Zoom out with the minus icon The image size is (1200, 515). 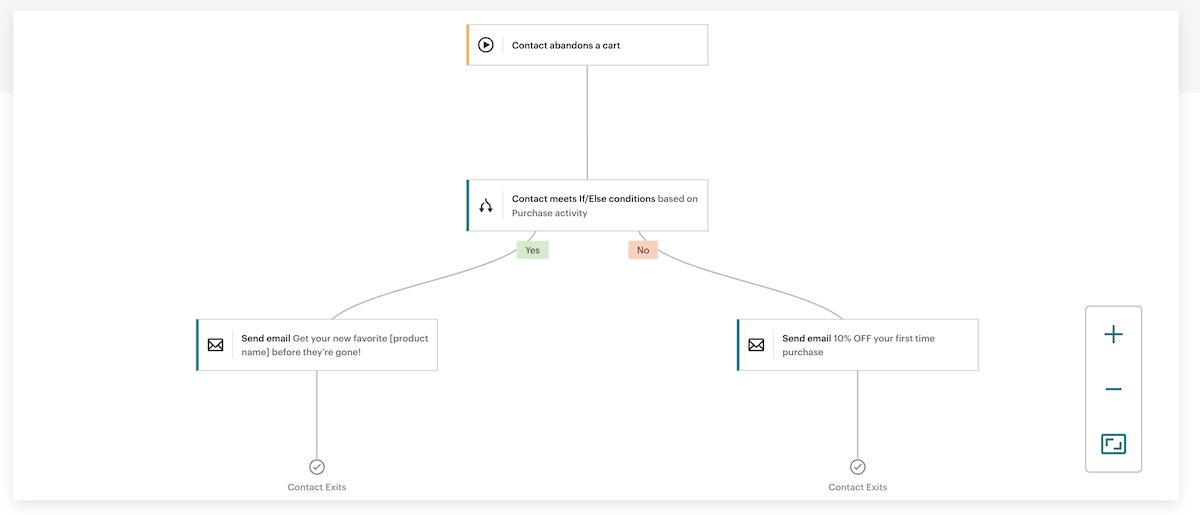pos(1113,389)
